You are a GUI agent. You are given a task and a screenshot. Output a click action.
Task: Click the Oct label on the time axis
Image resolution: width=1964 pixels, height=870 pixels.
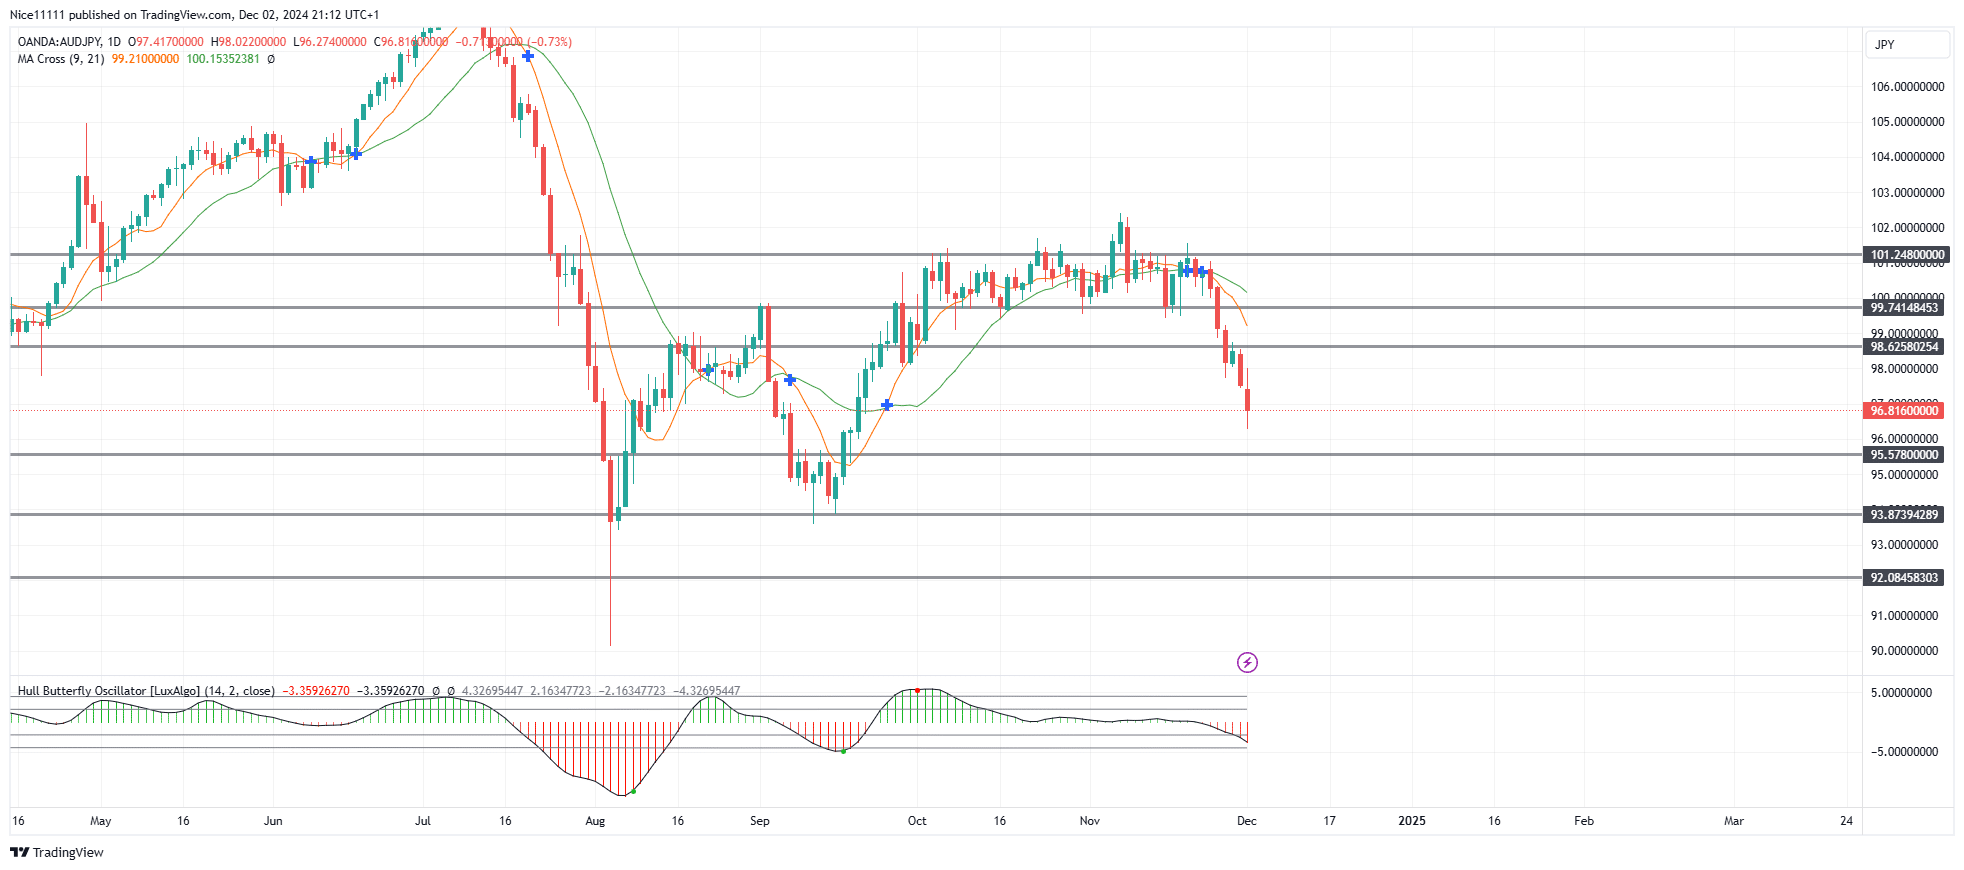917,821
